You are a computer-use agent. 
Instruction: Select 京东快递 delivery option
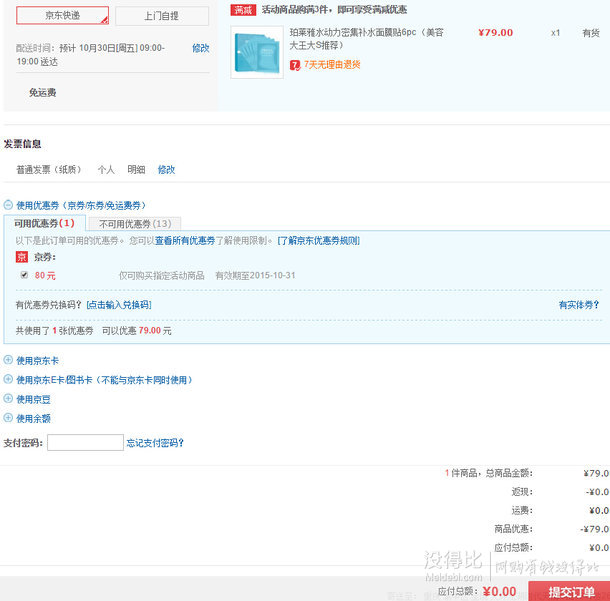pos(62,16)
